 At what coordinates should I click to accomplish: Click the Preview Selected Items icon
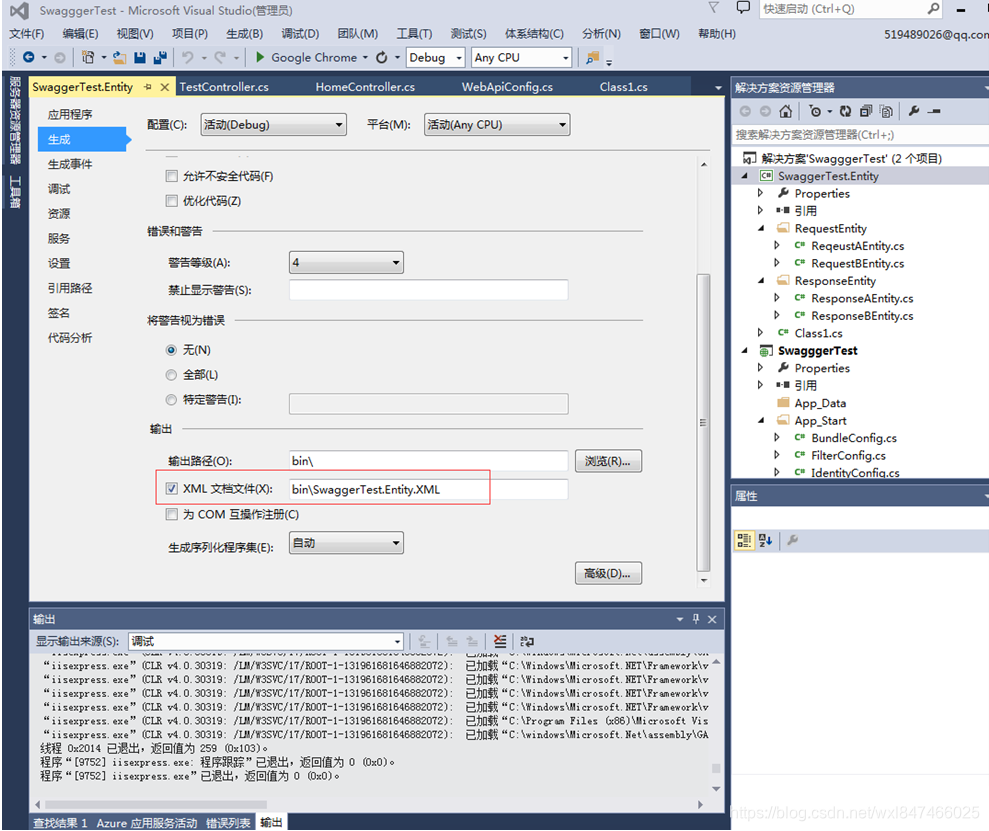935,111
